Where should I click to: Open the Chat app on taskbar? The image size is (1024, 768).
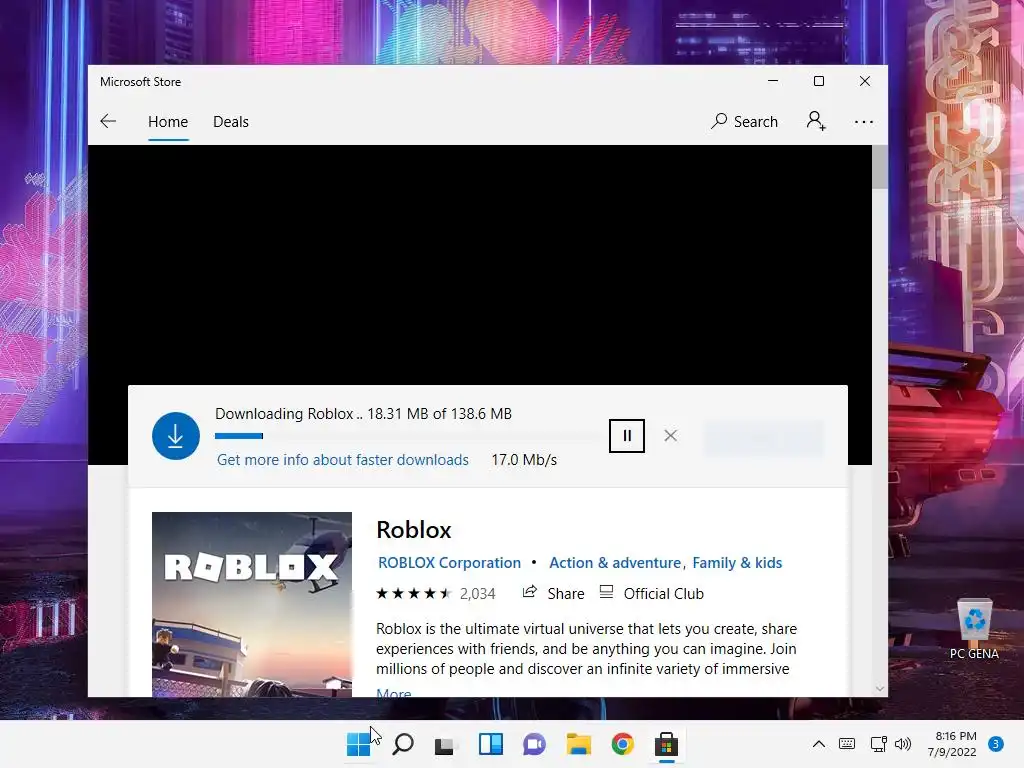tap(534, 744)
